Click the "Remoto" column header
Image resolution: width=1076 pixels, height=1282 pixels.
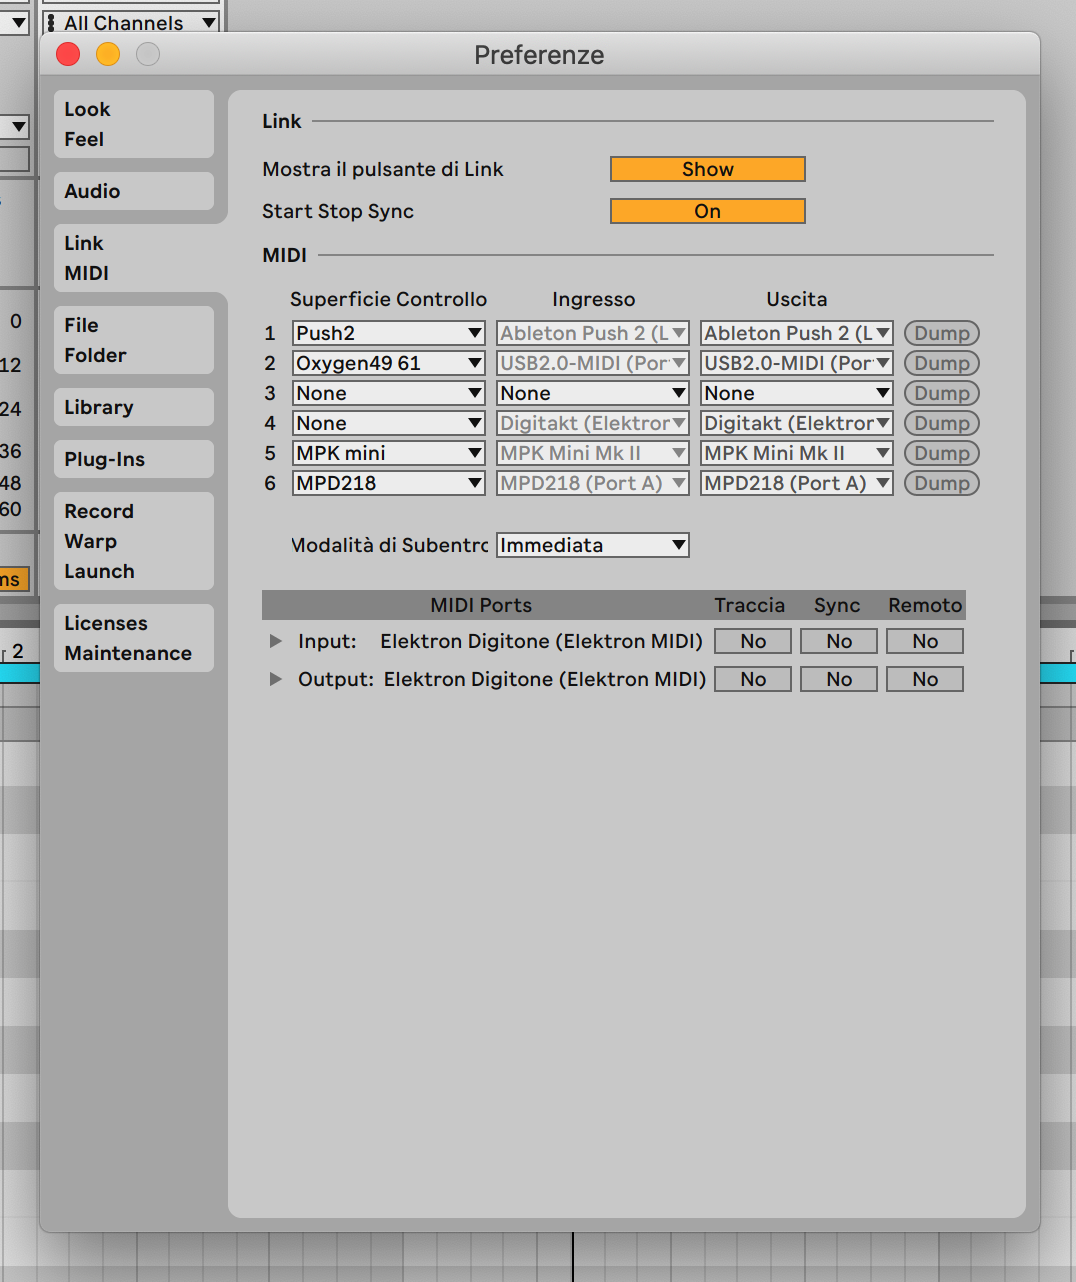click(925, 605)
